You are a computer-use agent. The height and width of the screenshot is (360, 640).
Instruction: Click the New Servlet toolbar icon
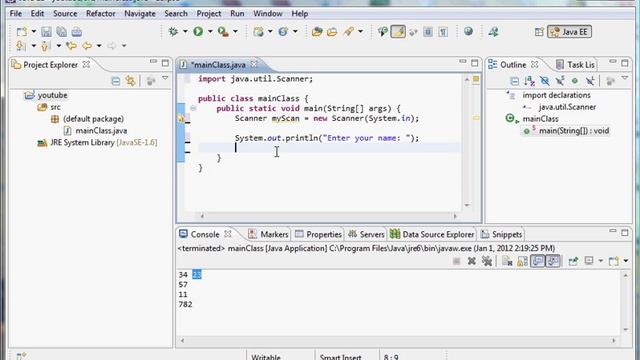click(x=283, y=31)
